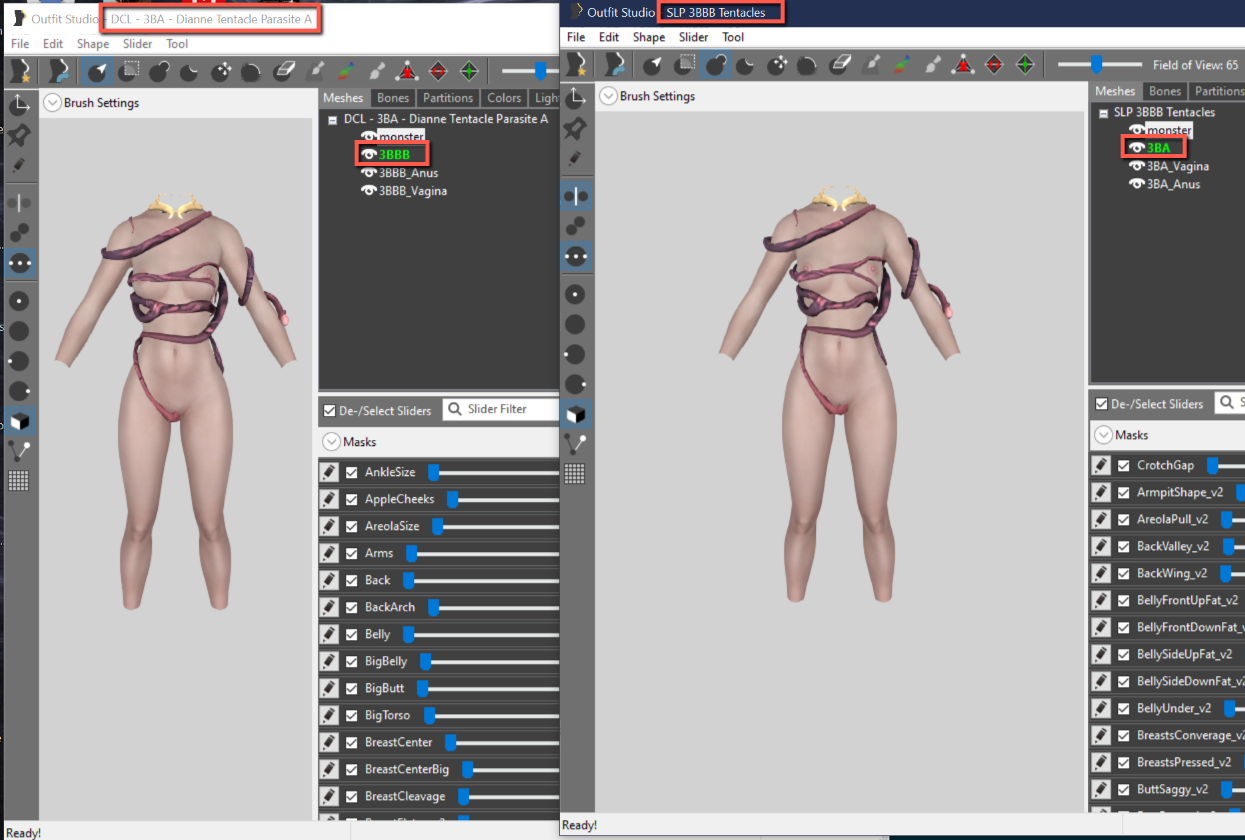Click vertex selection pencil in SLP 3BBB Tentacles sidebar

click(575, 158)
